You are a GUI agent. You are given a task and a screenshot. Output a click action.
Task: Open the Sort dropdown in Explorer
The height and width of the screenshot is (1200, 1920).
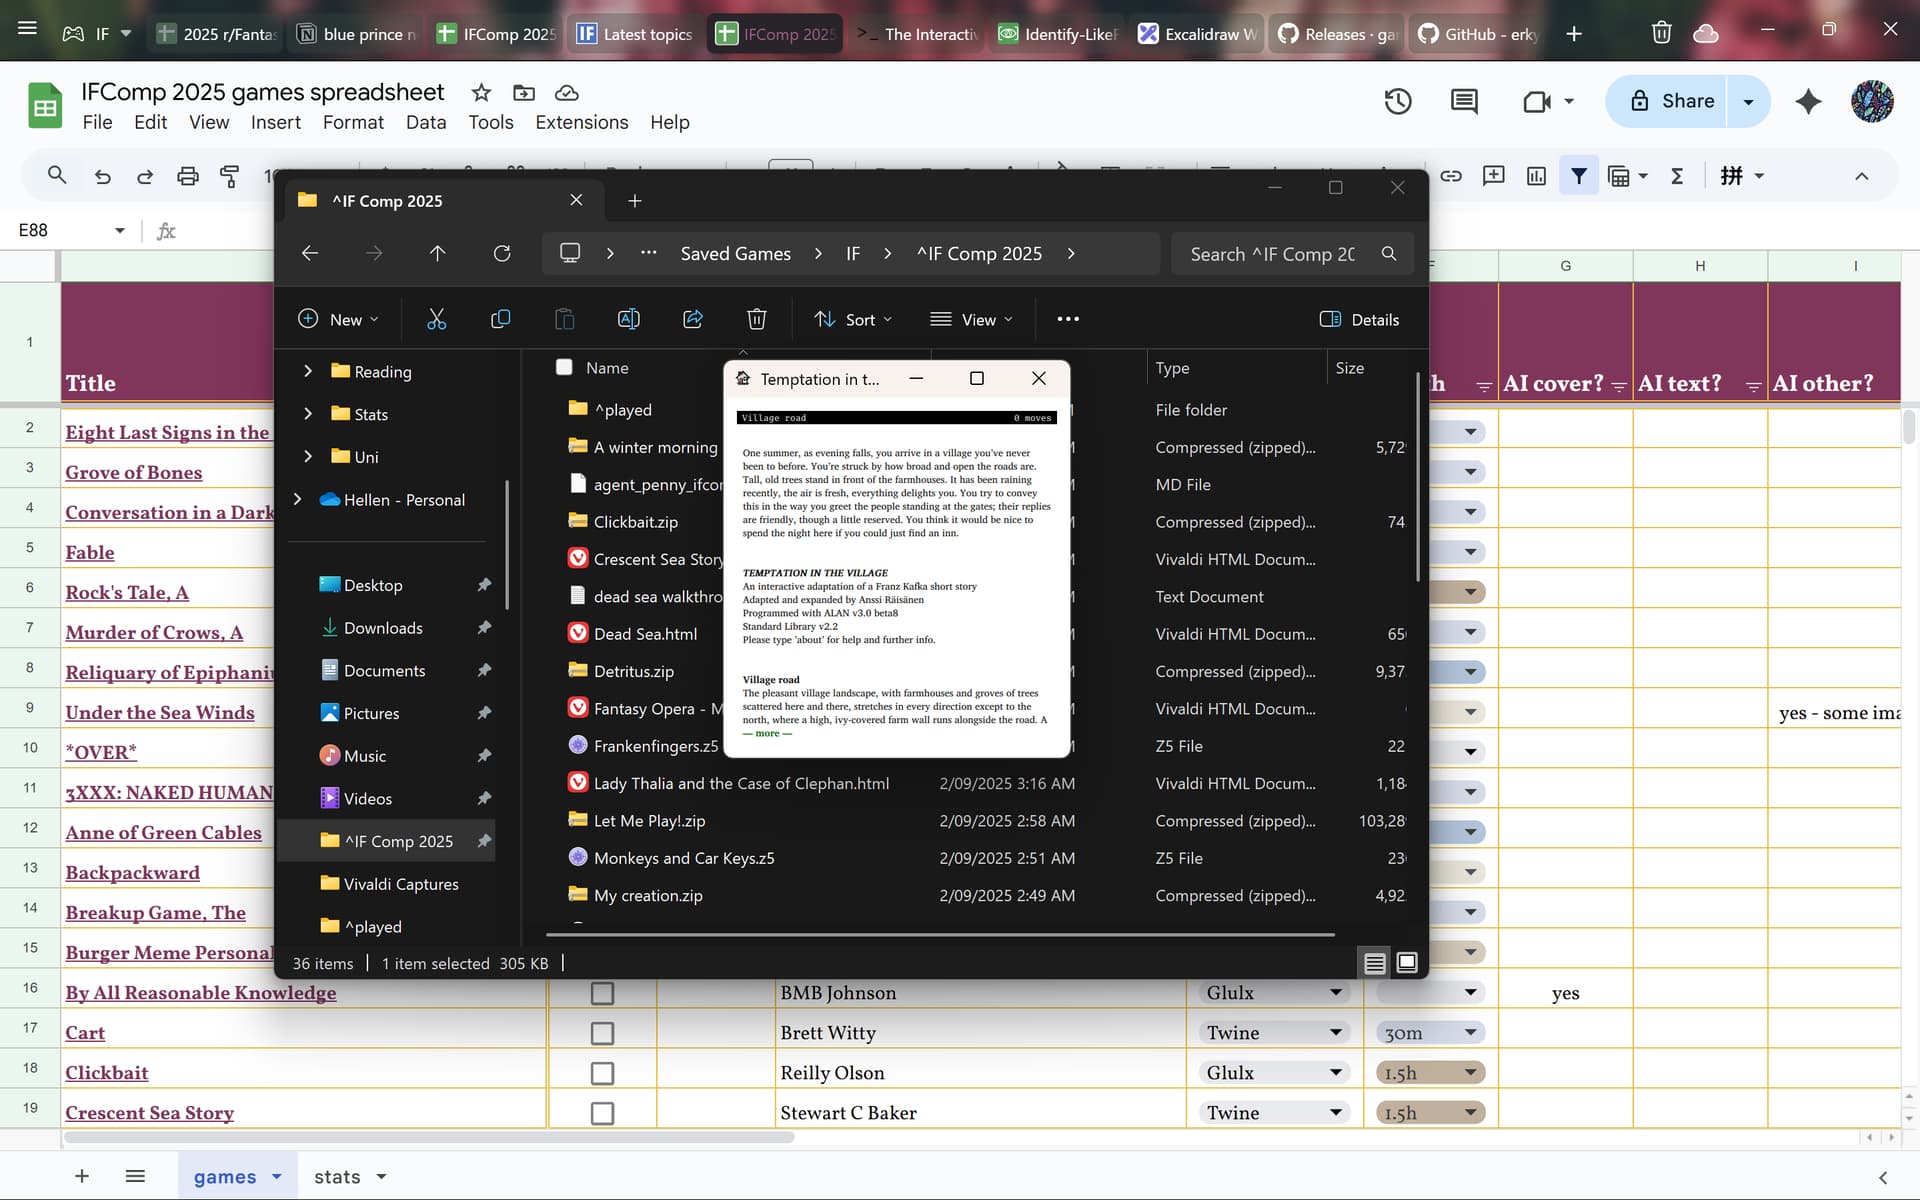(853, 319)
